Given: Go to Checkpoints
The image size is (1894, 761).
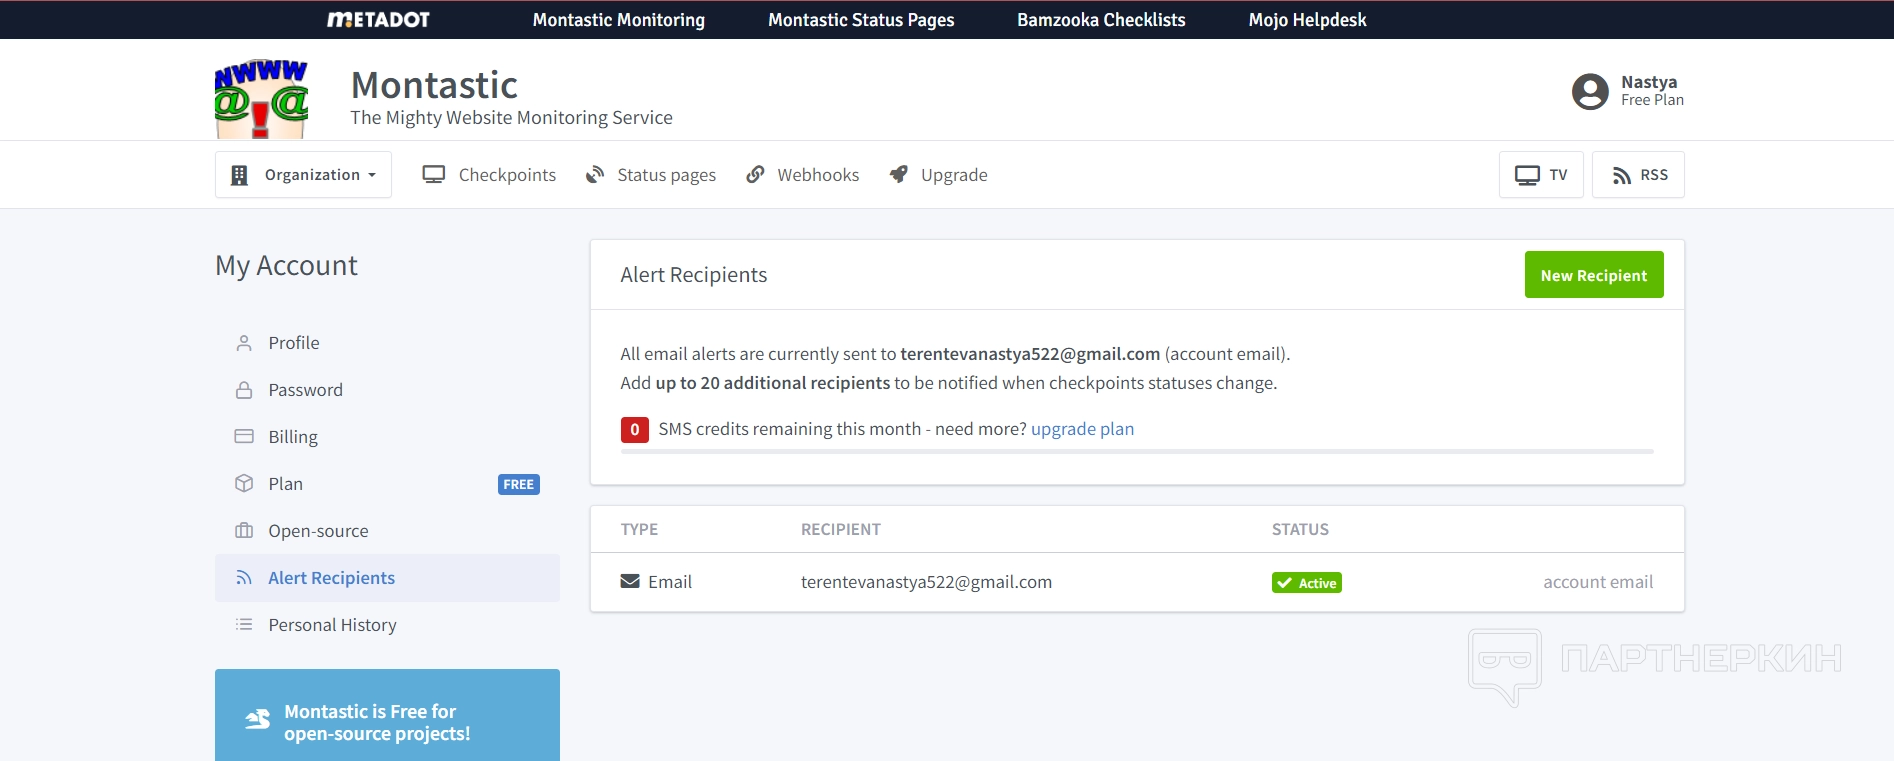Looking at the screenshot, I should tap(489, 175).
